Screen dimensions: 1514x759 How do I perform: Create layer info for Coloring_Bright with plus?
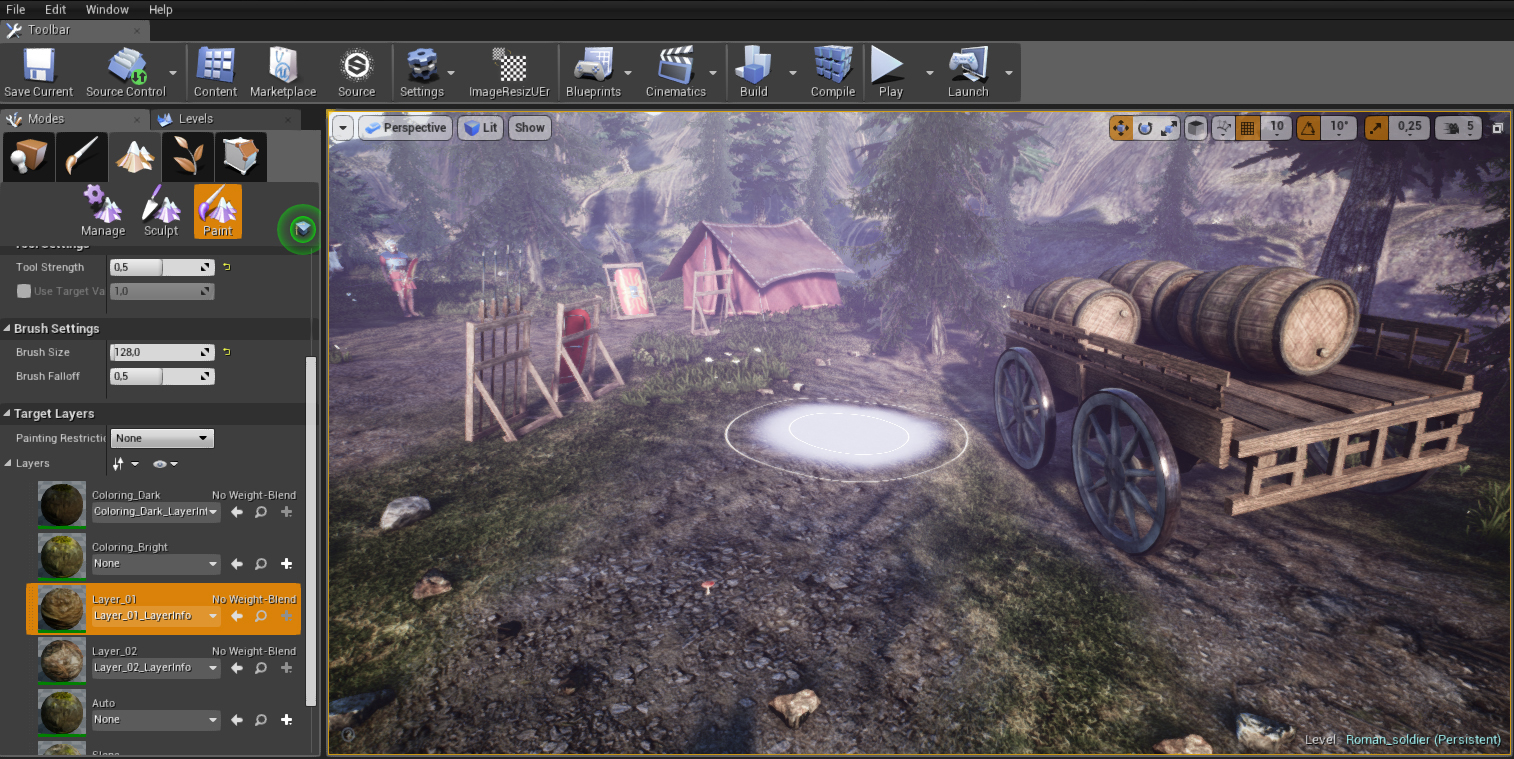tap(286, 564)
